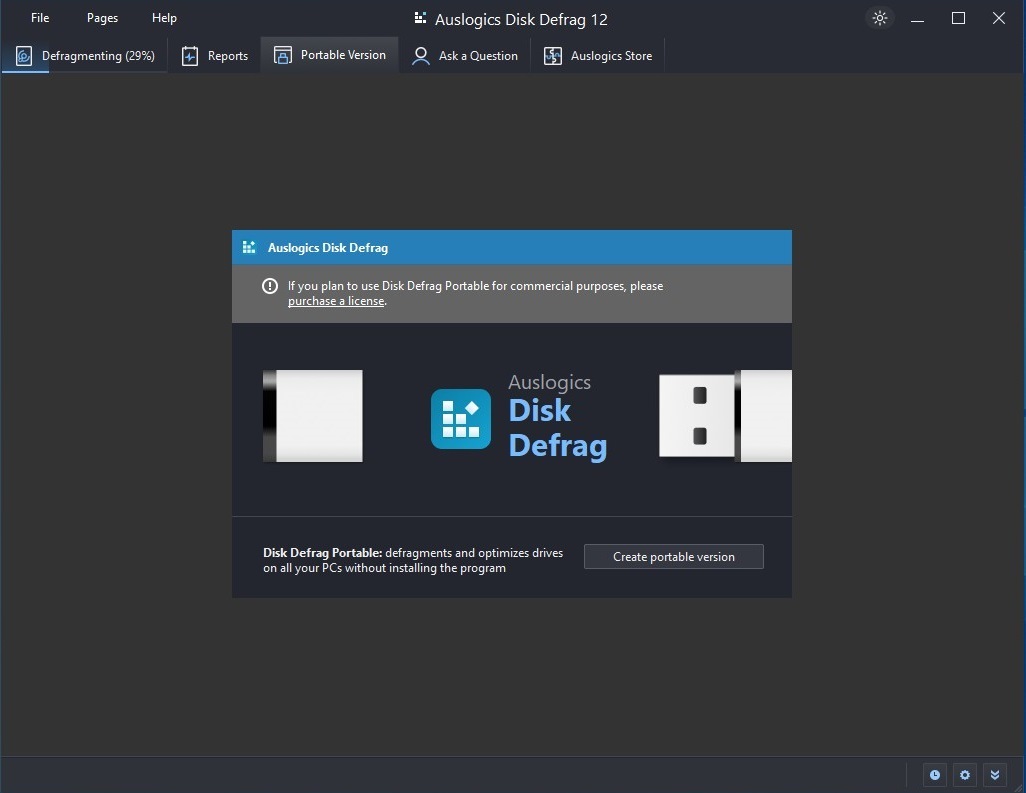Go to Auslogics Store tab
This screenshot has width=1026, height=793.
click(597, 56)
